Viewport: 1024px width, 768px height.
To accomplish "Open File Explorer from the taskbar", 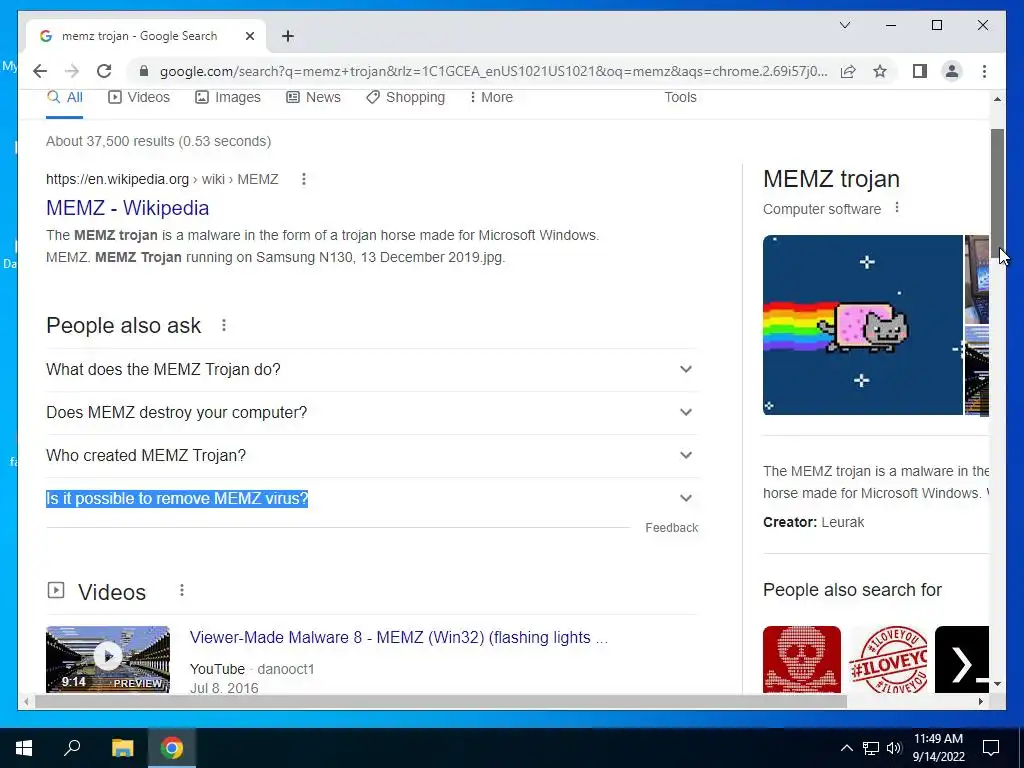I will click(x=122, y=748).
